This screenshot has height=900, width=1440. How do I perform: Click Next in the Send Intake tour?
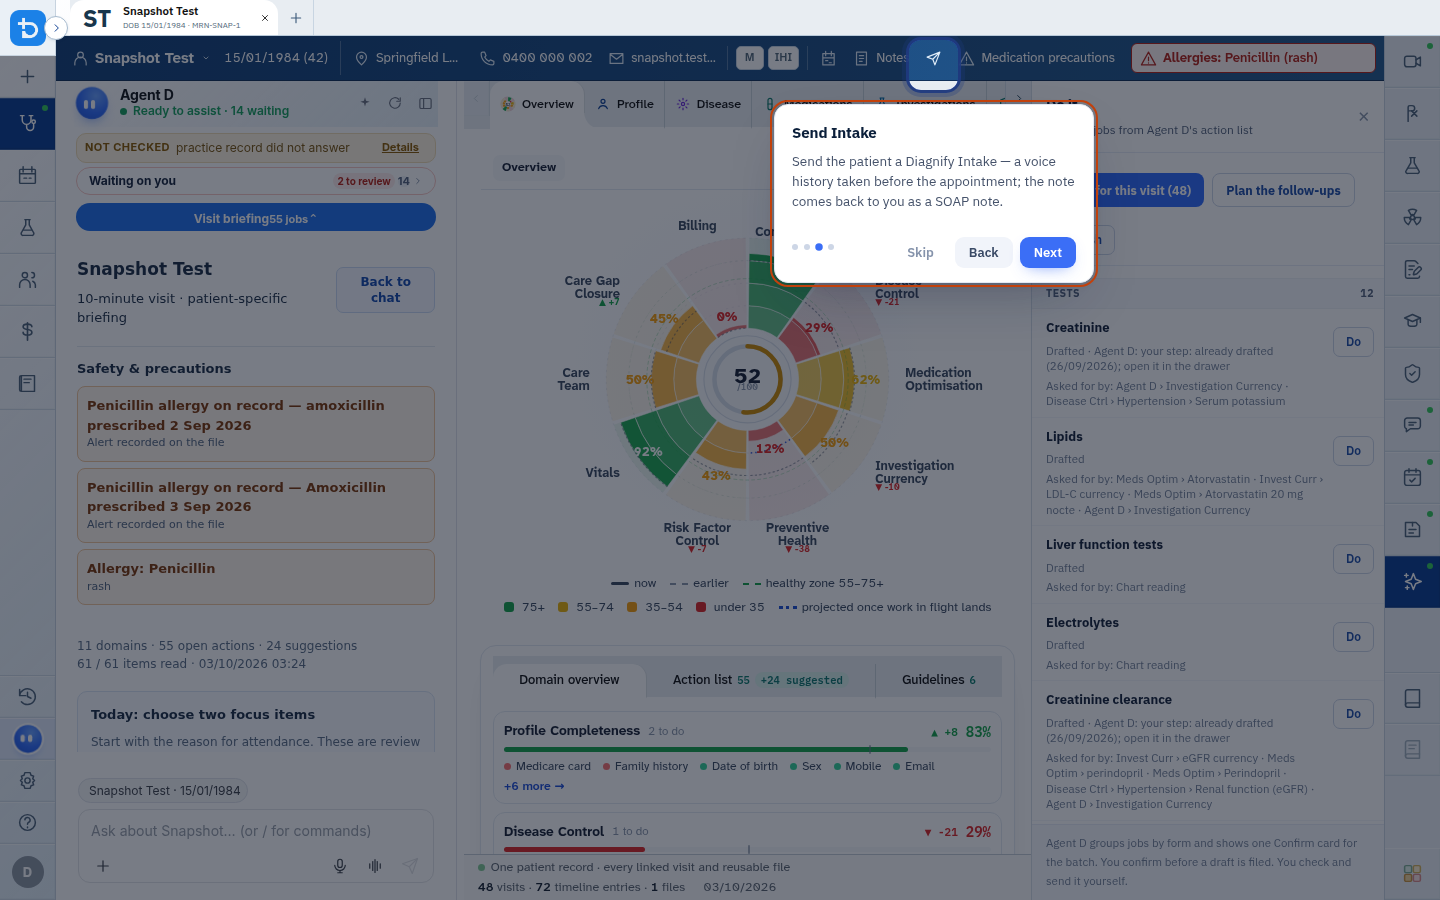click(x=1048, y=253)
